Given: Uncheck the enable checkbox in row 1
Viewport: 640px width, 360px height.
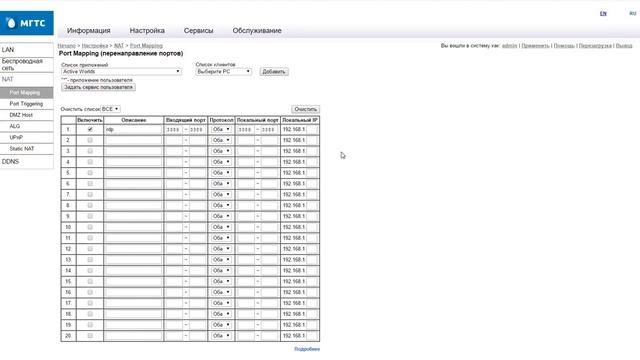Looking at the screenshot, I should click(90, 129).
